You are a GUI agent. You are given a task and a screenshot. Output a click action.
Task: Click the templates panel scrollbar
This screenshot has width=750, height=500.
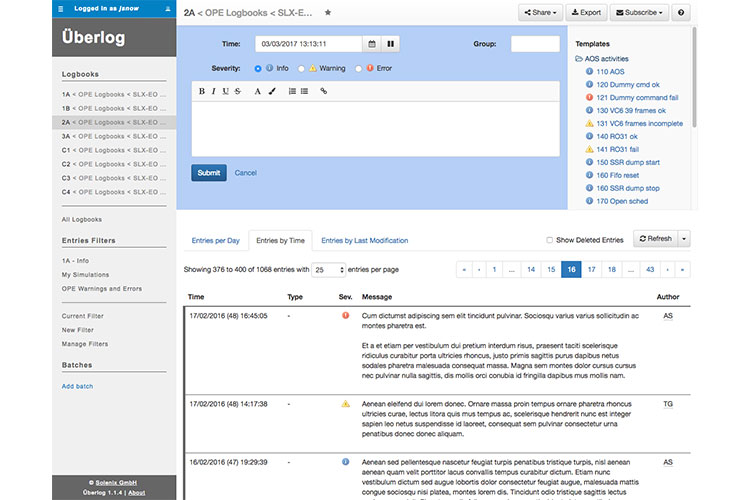(694, 77)
